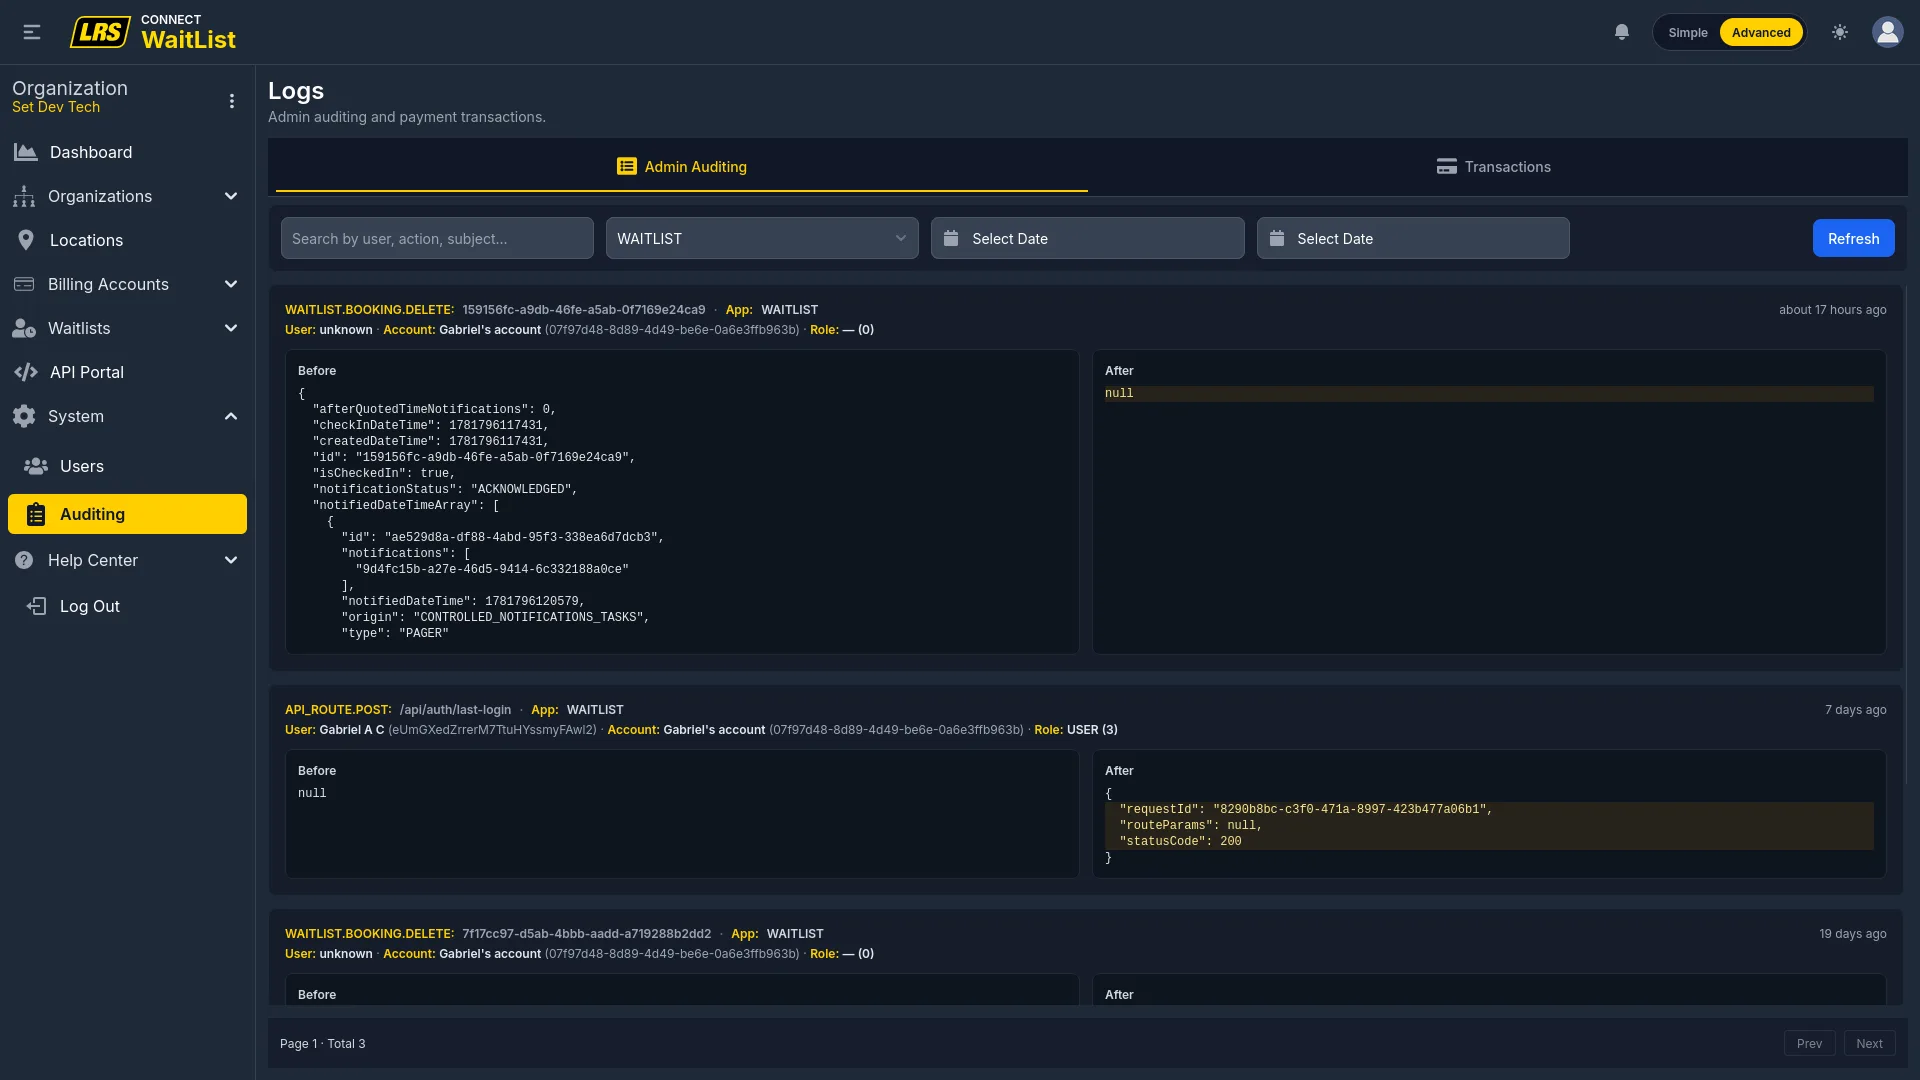The height and width of the screenshot is (1080, 1920).
Task: Click 'Role: USER (3)' label
Action: (x=1076, y=730)
